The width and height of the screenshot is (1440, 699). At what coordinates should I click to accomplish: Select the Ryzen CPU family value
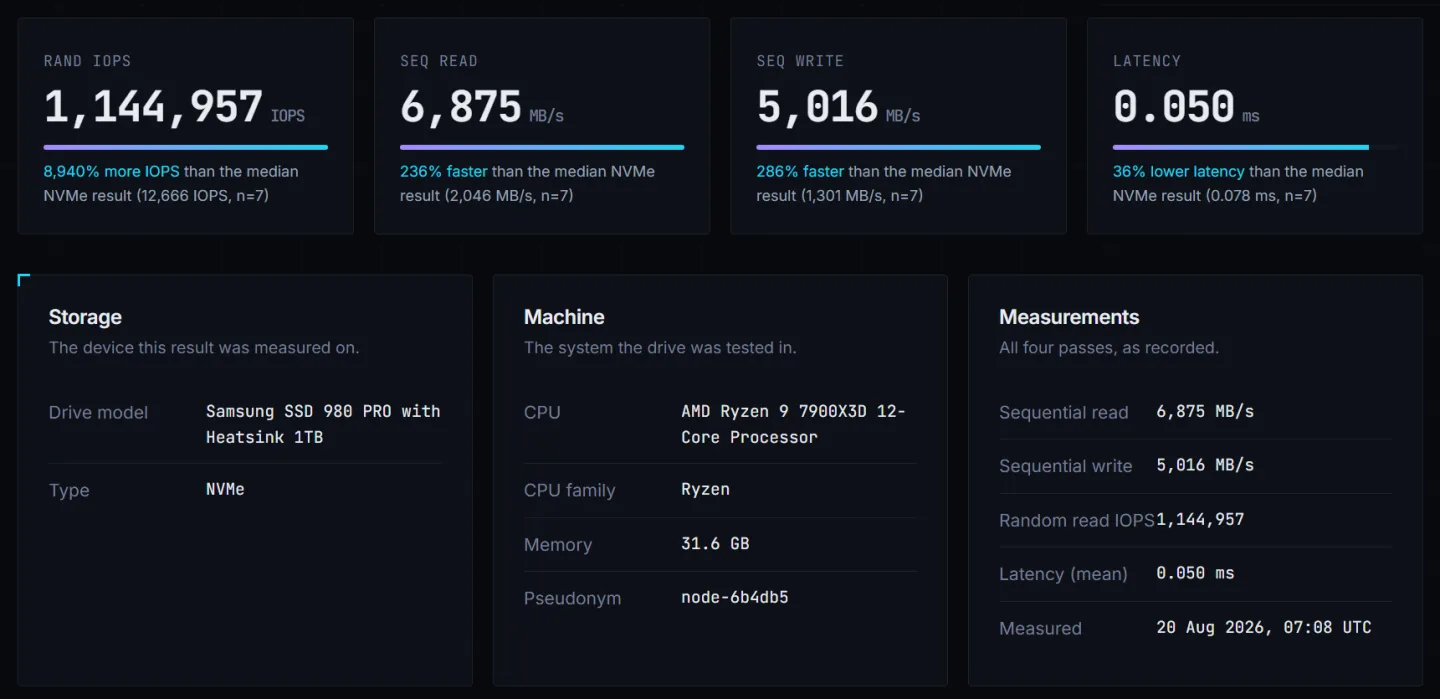706,489
